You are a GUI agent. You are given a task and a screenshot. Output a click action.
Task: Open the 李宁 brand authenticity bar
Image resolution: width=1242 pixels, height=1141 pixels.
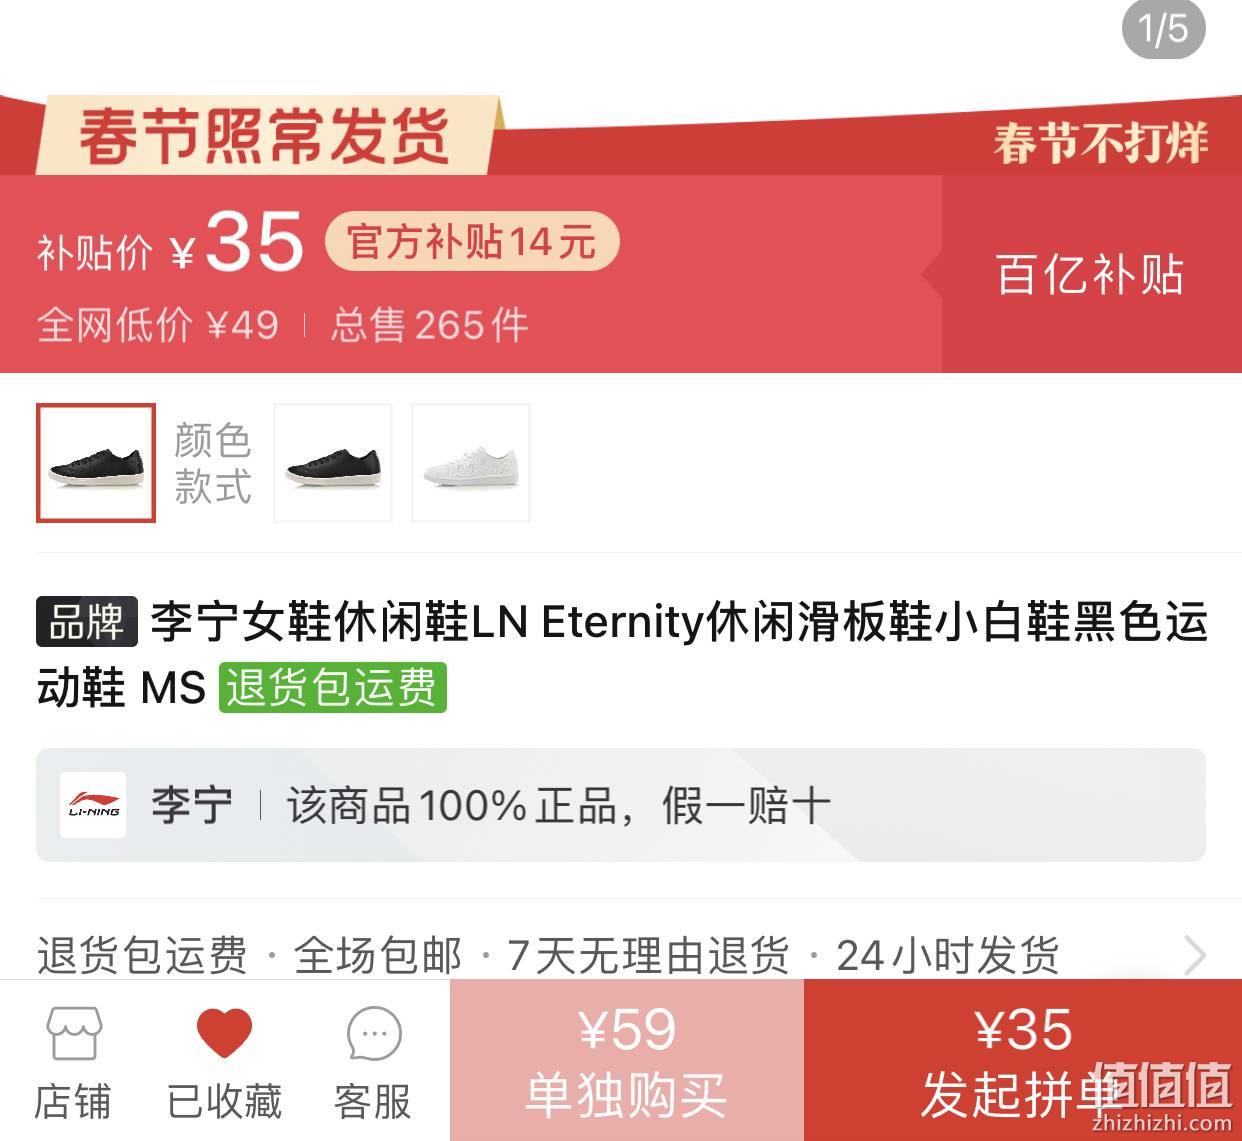click(x=621, y=805)
